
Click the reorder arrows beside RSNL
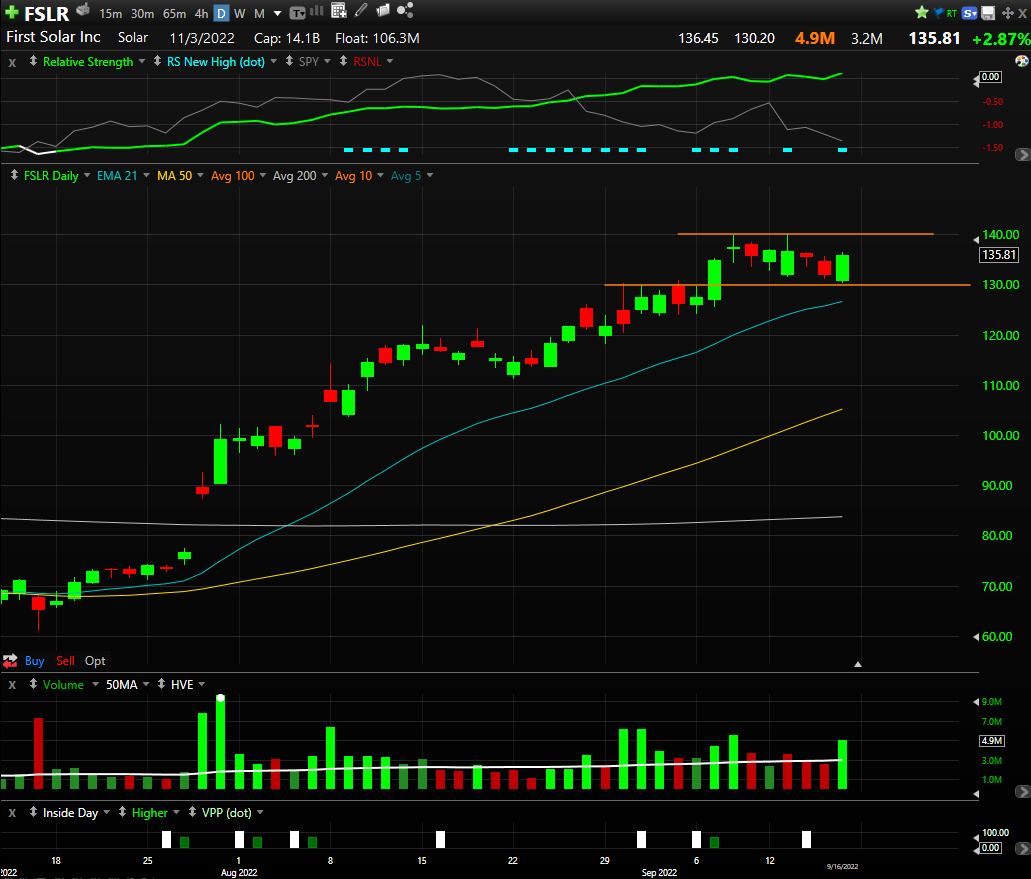(x=343, y=61)
